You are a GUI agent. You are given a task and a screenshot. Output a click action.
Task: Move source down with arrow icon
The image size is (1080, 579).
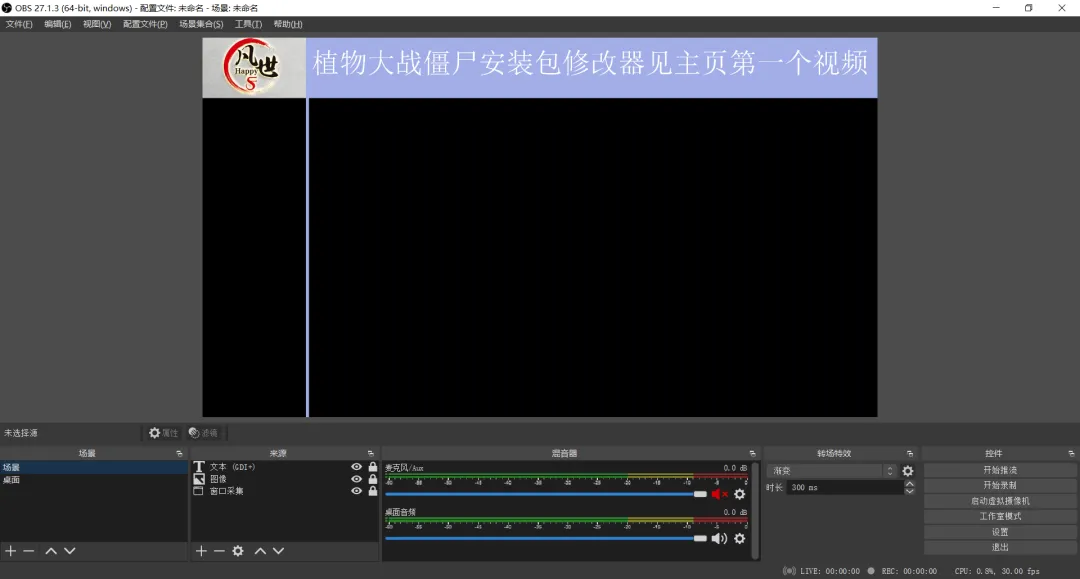coord(278,551)
